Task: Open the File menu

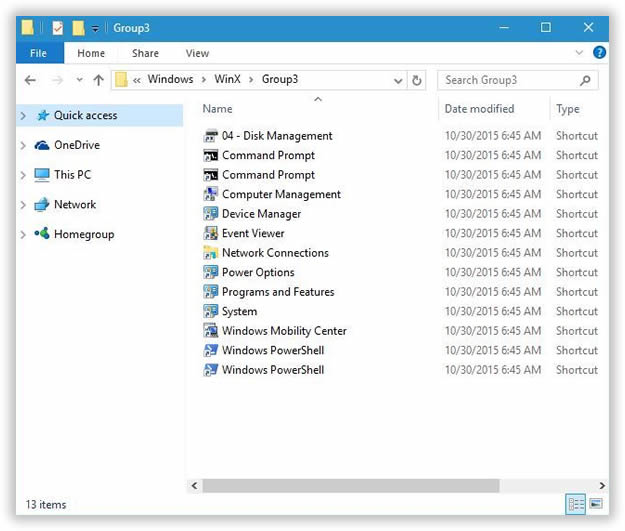Action: click(38, 53)
